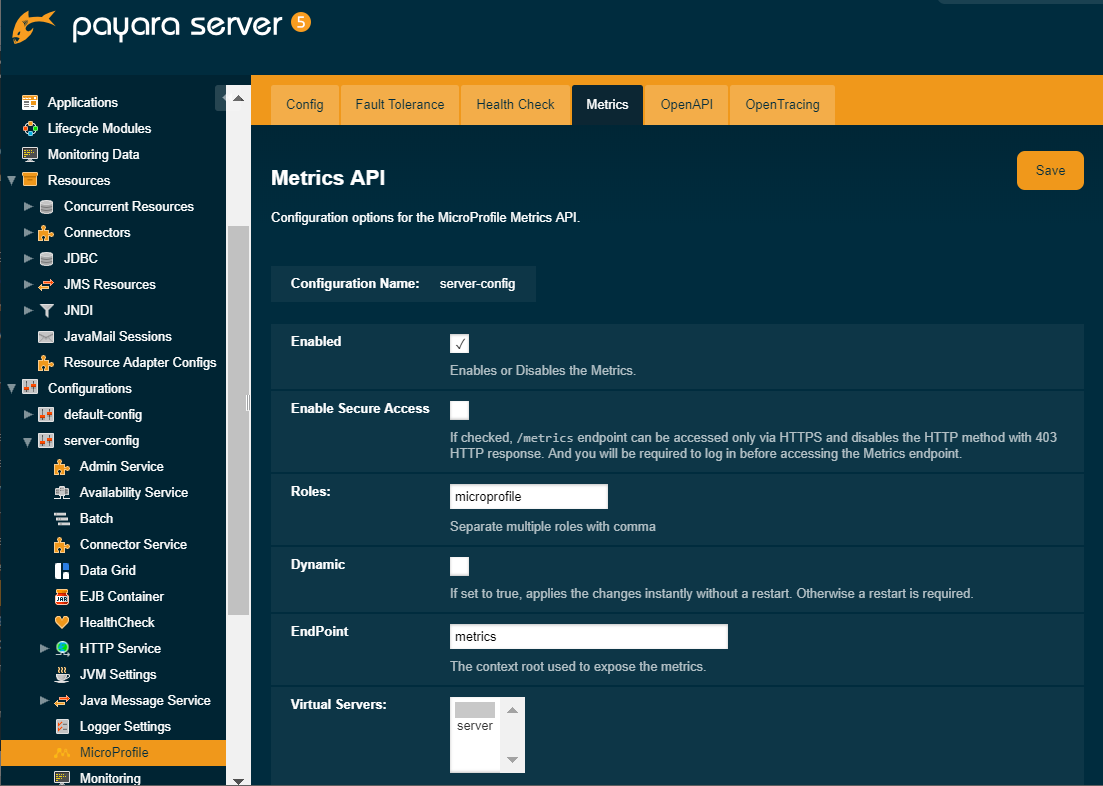Click the EJB Container jar icon

coord(62,597)
